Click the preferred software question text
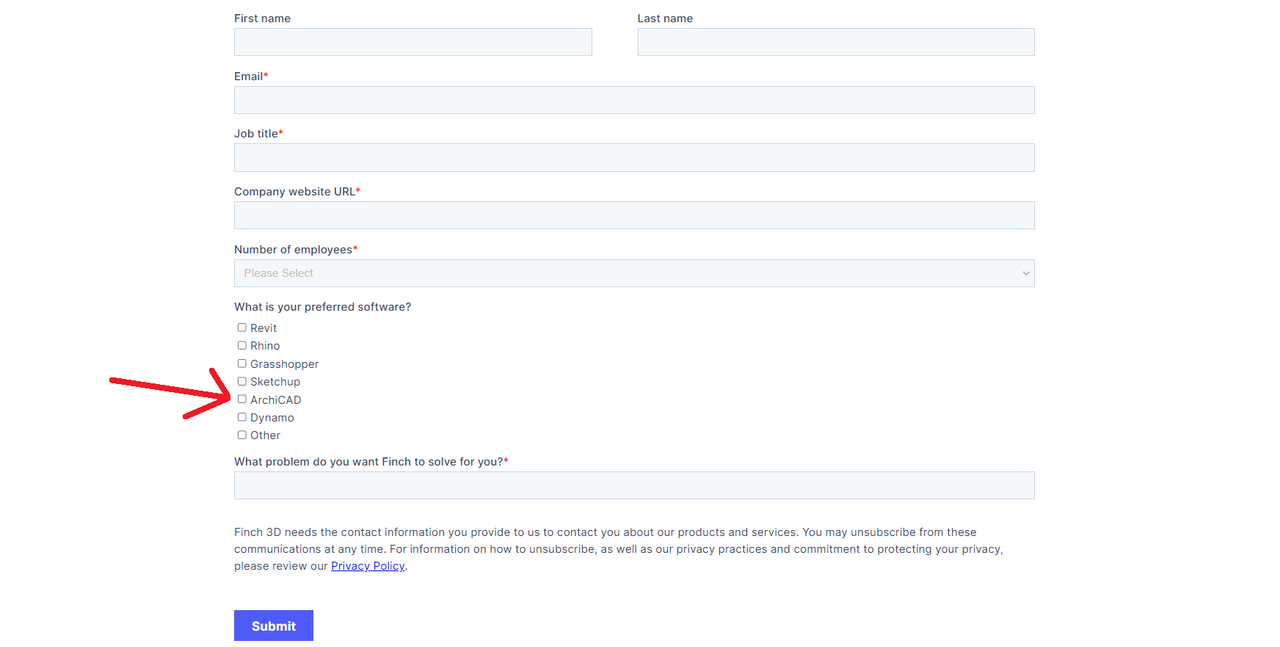Image resolution: width=1280 pixels, height=647 pixels. click(322, 307)
